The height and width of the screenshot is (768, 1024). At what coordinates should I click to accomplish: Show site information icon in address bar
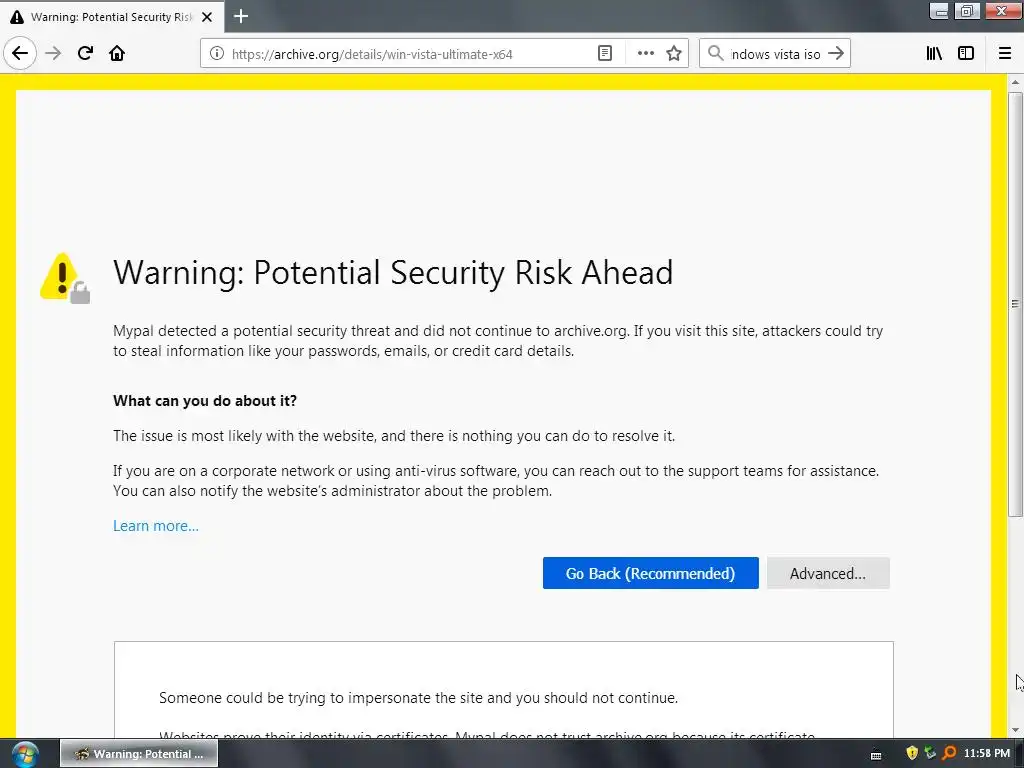point(217,54)
